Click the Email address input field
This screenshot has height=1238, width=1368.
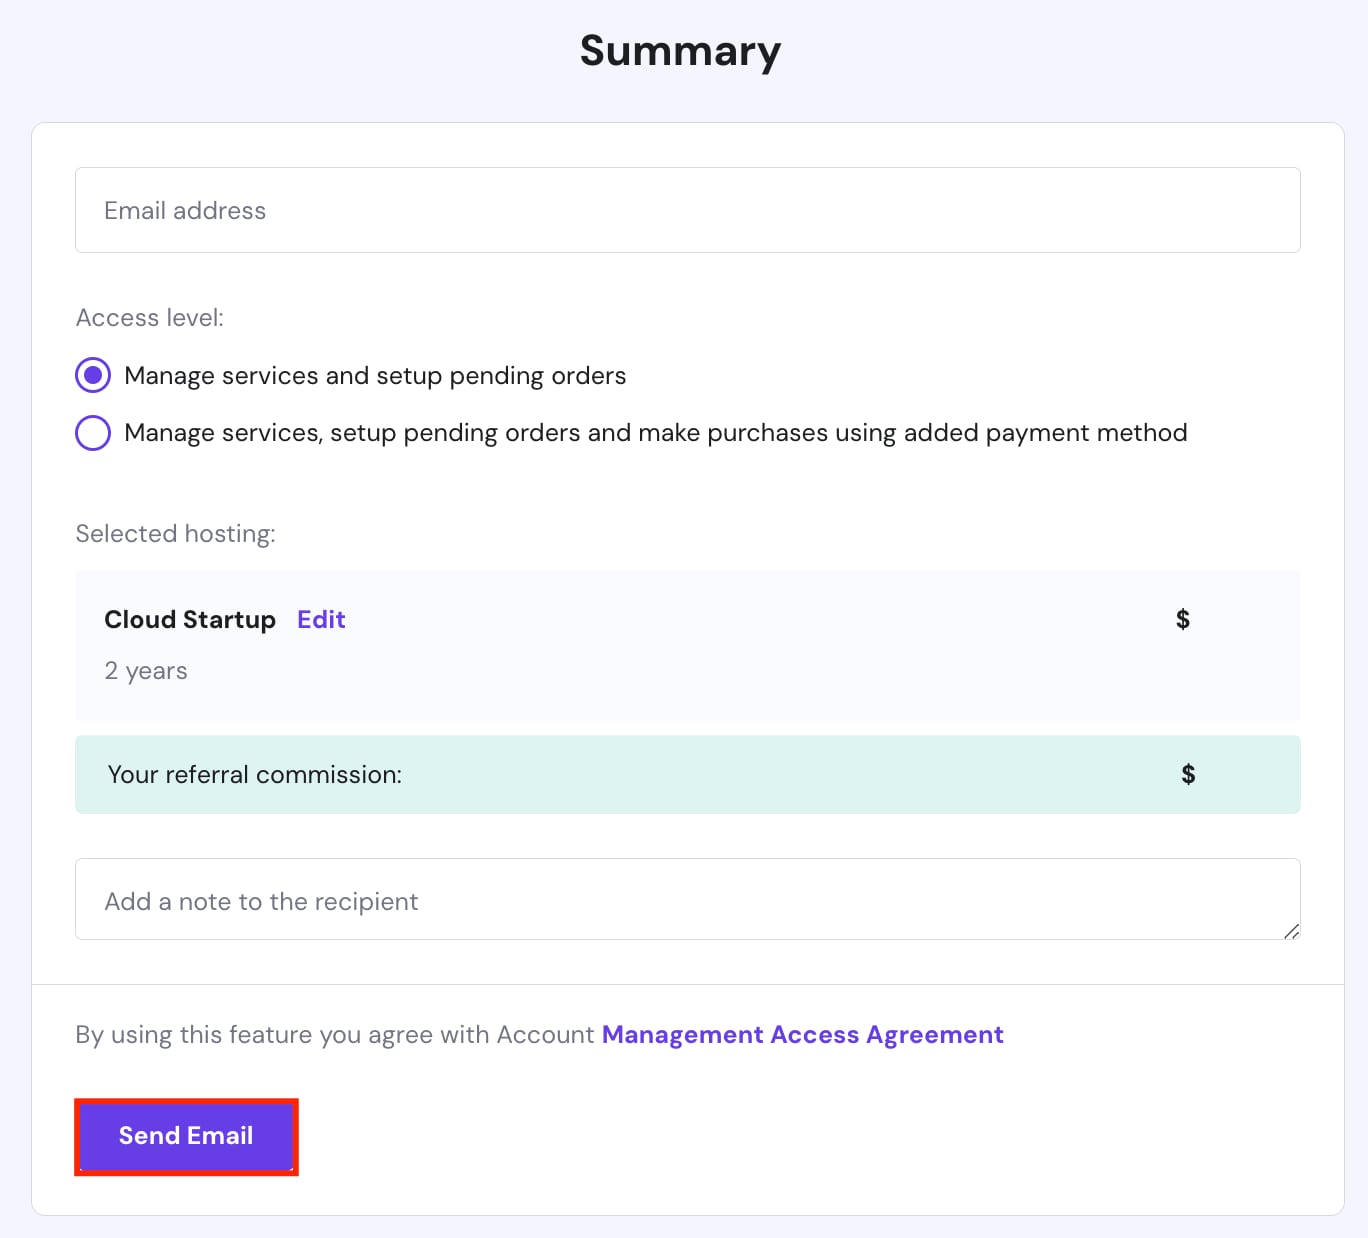pyautogui.click(x=687, y=210)
